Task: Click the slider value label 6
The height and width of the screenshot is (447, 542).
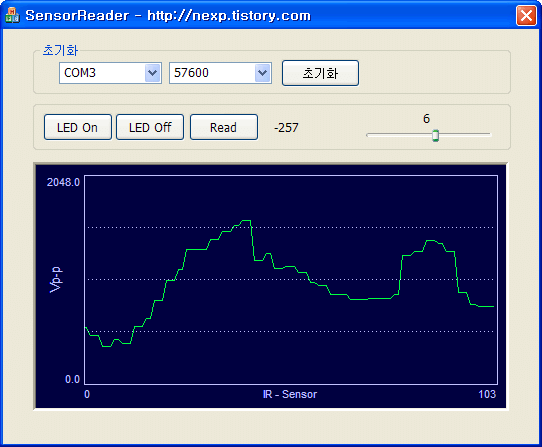Action: (x=427, y=119)
